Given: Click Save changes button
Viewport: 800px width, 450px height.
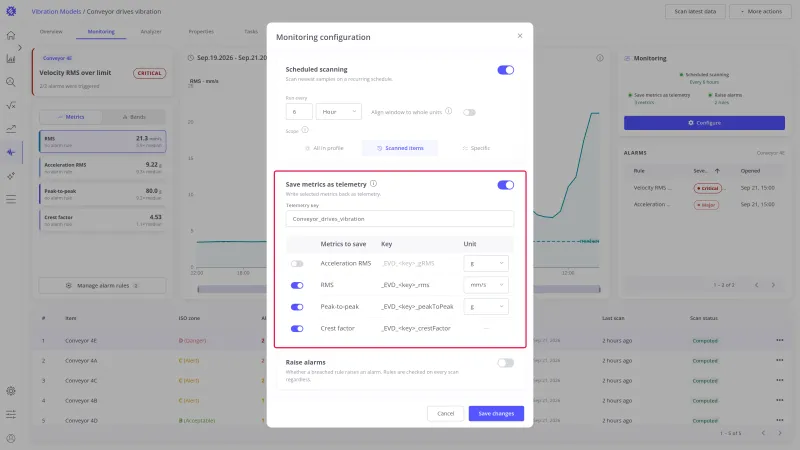Looking at the screenshot, I should click(x=496, y=414).
